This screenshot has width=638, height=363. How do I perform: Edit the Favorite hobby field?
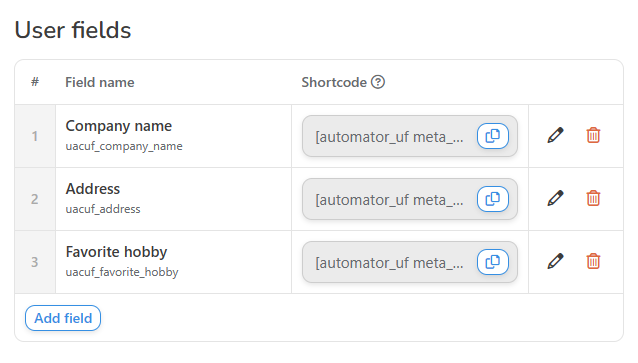555,261
